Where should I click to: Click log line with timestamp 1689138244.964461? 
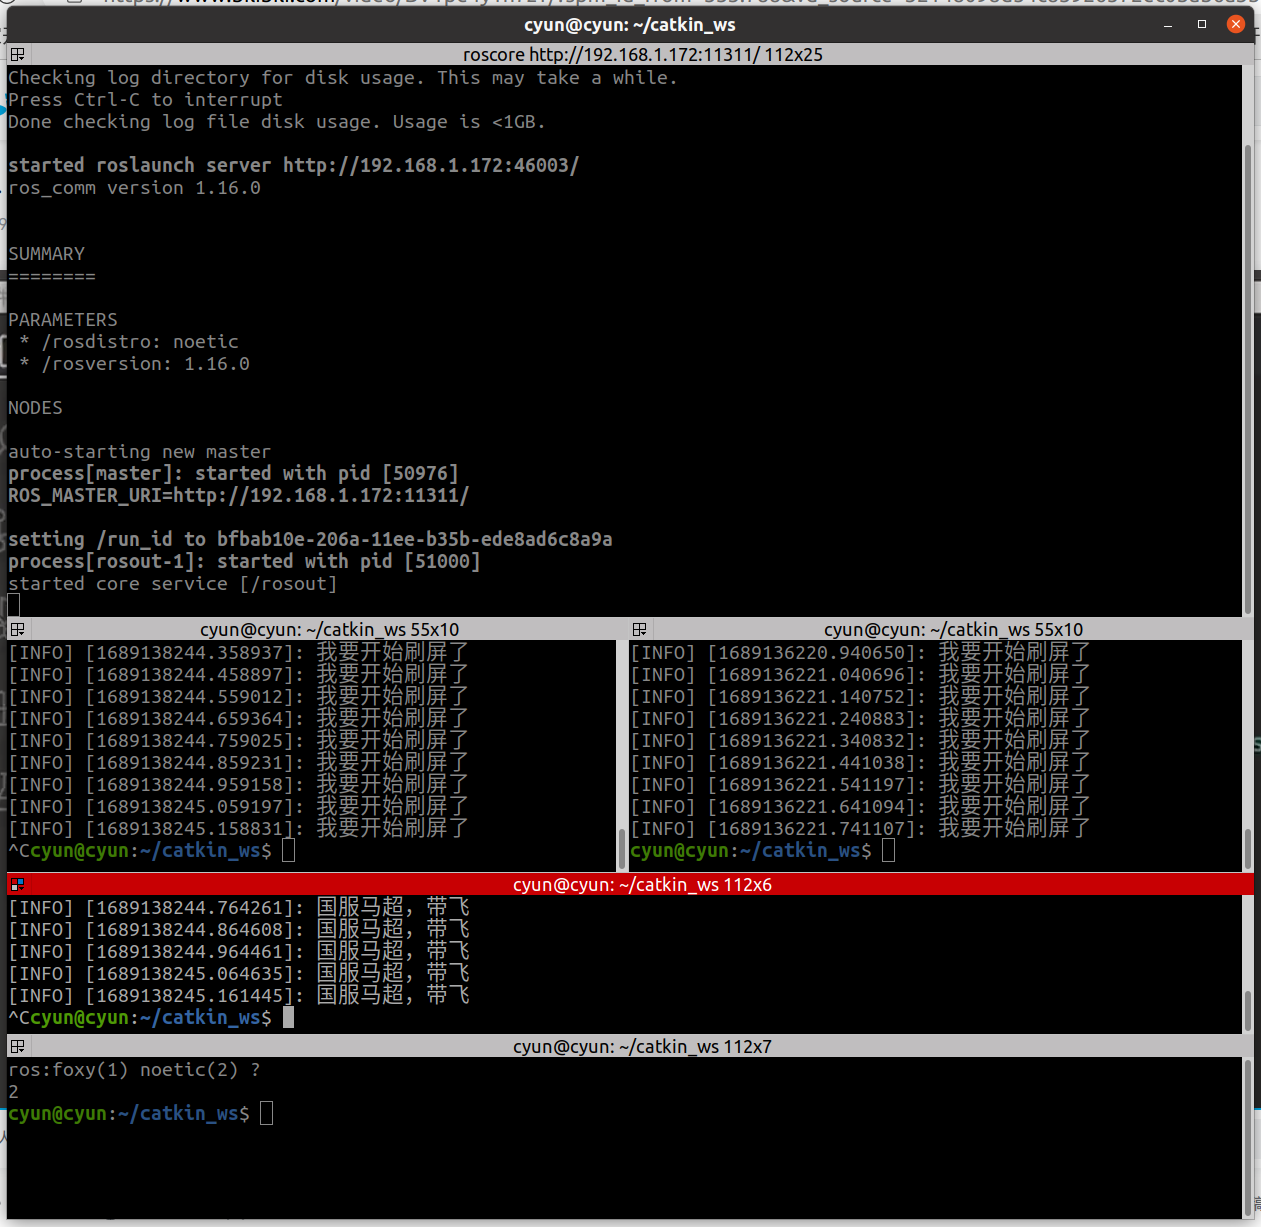238,951
